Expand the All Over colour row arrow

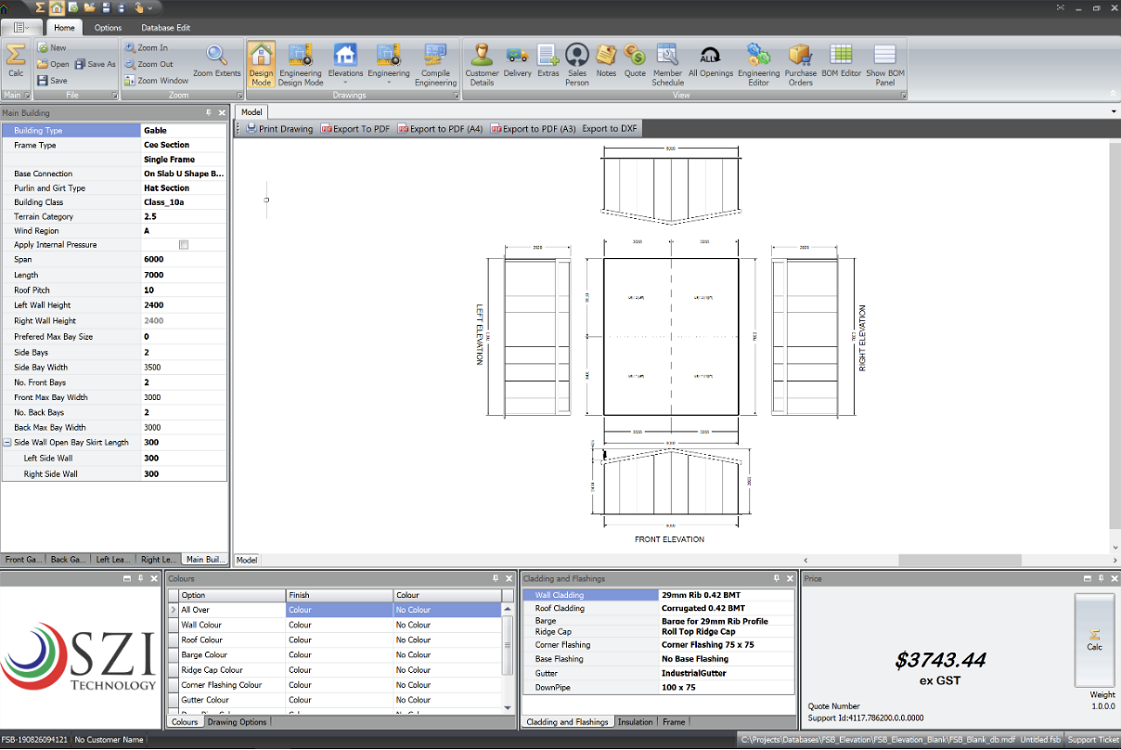click(x=173, y=610)
